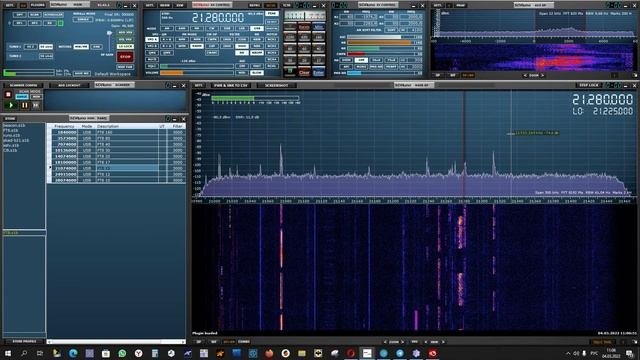
Task: Open the EXW panel from RX Control
Action: pos(180,5)
